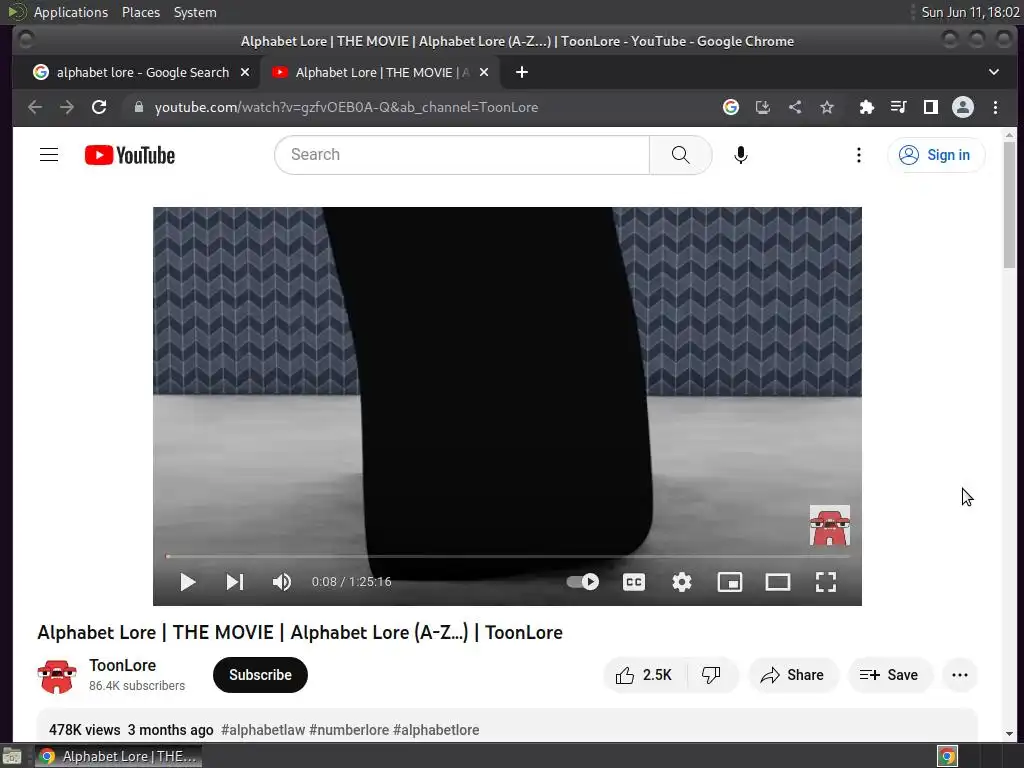This screenshot has height=768, width=1024.
Task: Like the video
Action: pos(645,675)
